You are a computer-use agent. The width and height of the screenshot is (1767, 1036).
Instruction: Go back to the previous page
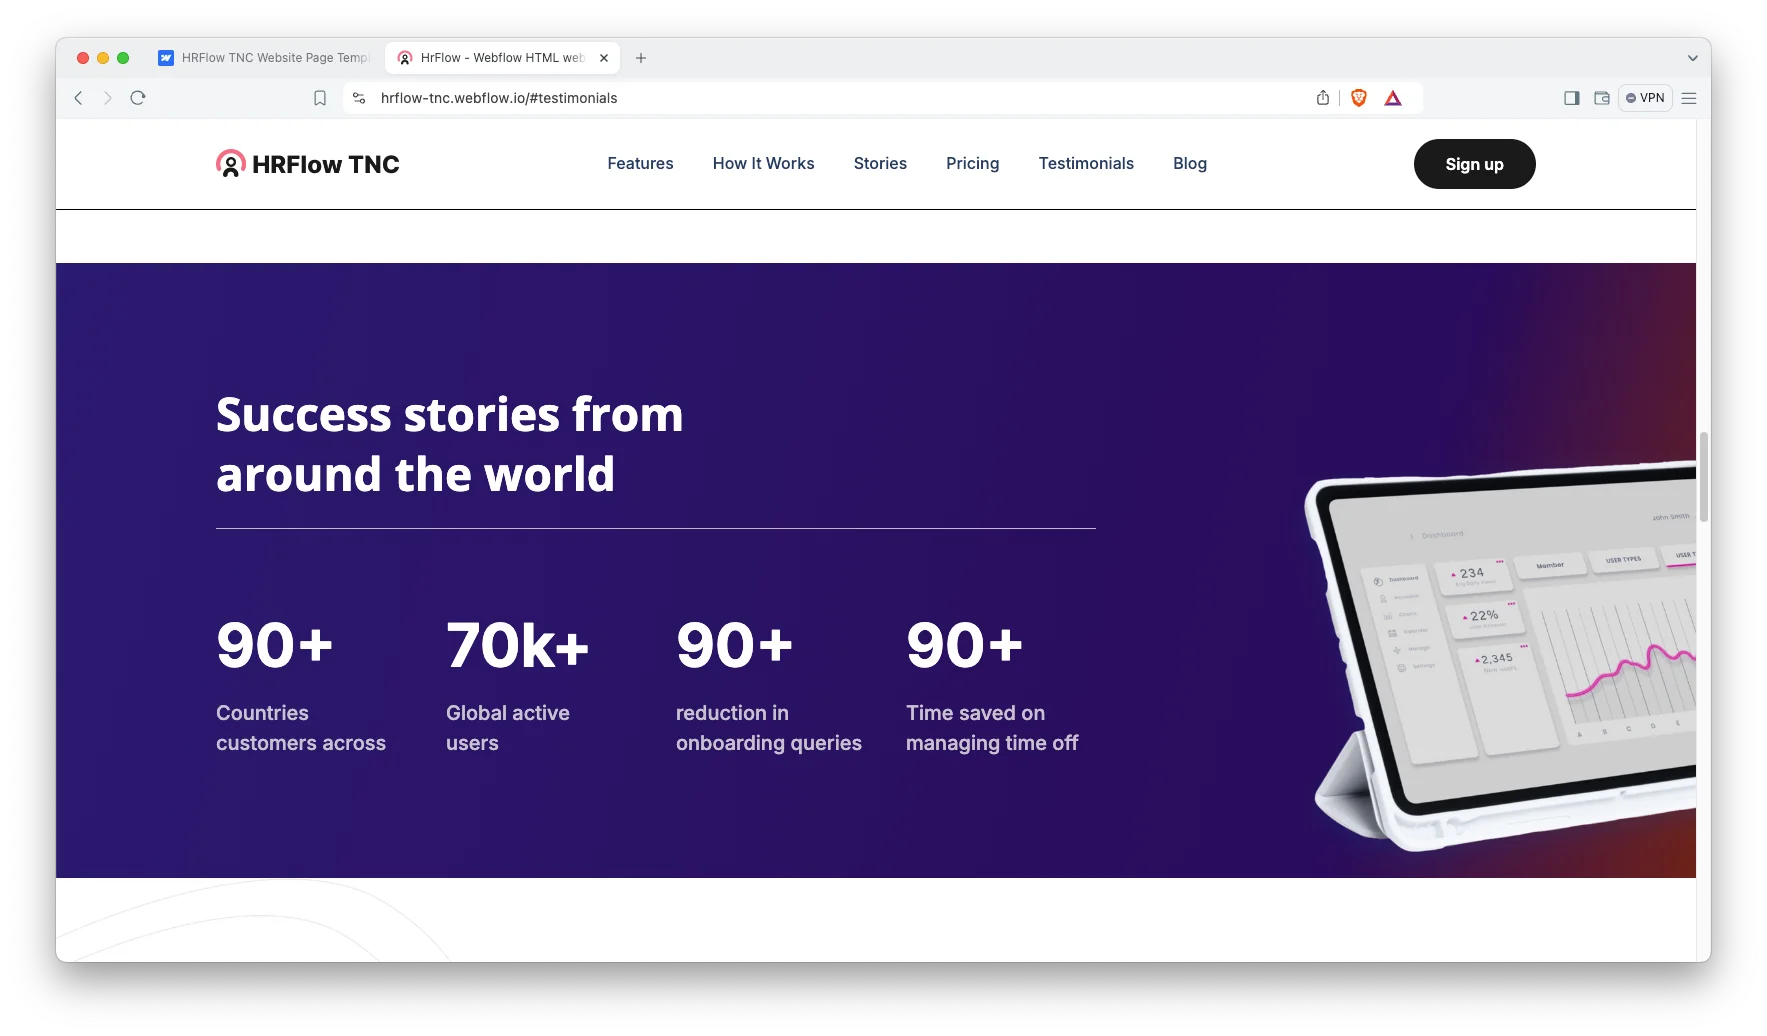point(78,98)
